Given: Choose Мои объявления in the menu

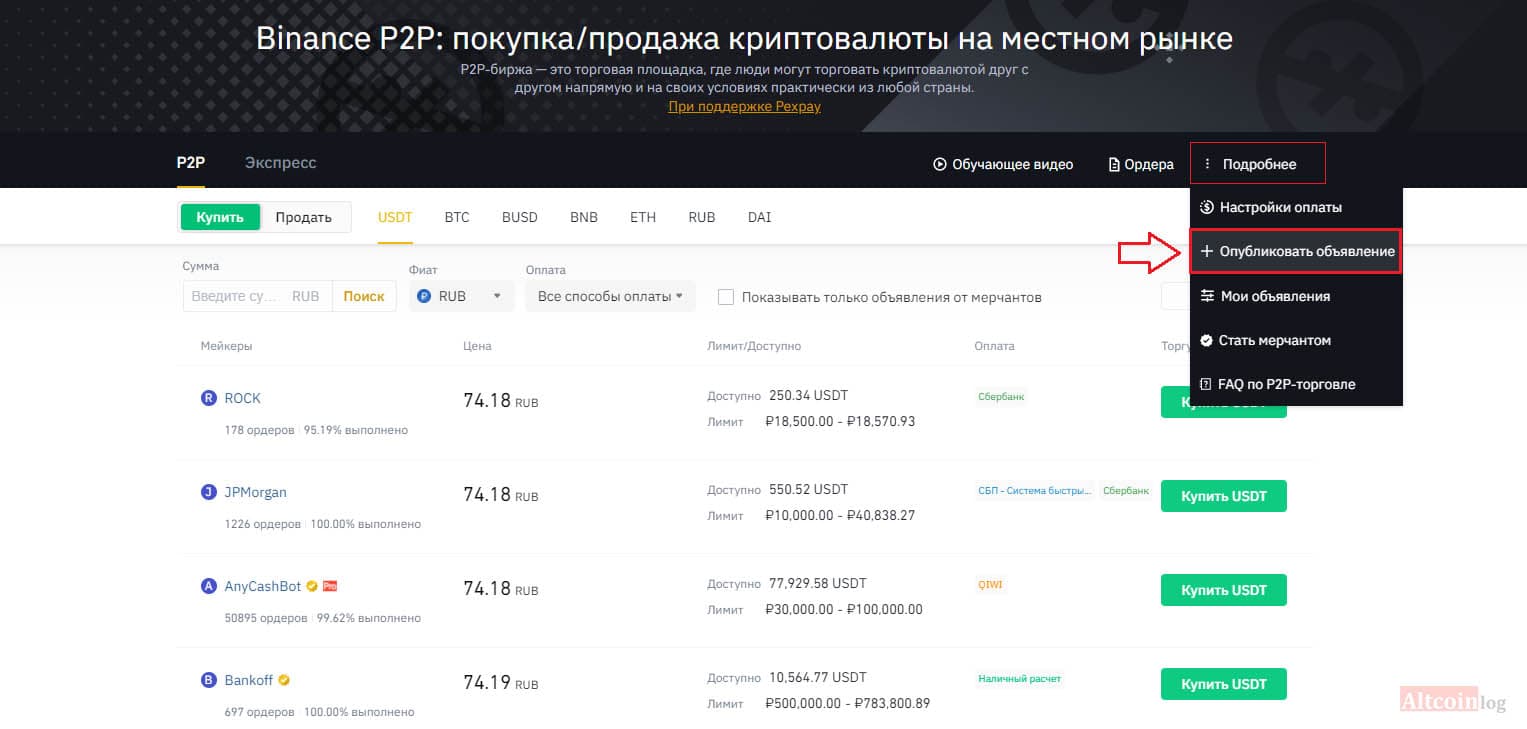Looking at the screenshot, I should pyautogui.click(x=1296, y=296).
